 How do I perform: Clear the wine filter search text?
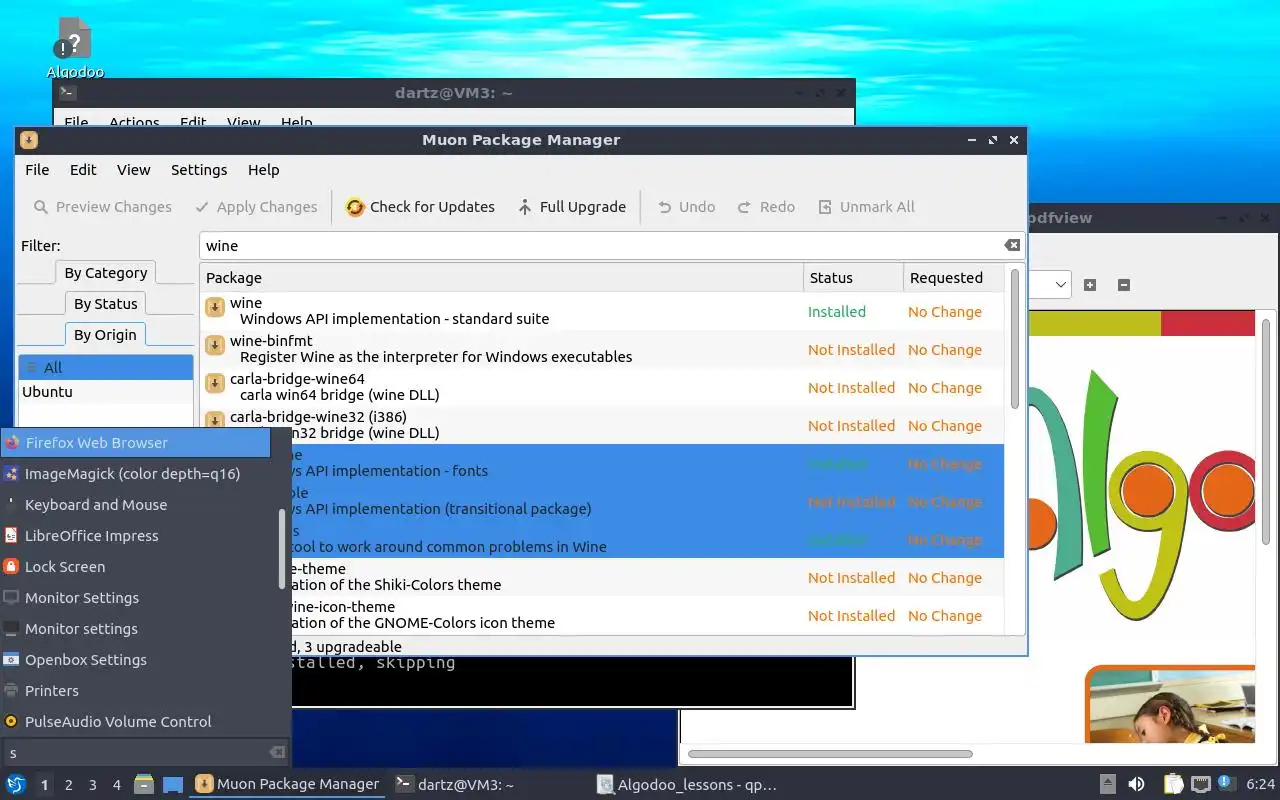(1012, 245)
